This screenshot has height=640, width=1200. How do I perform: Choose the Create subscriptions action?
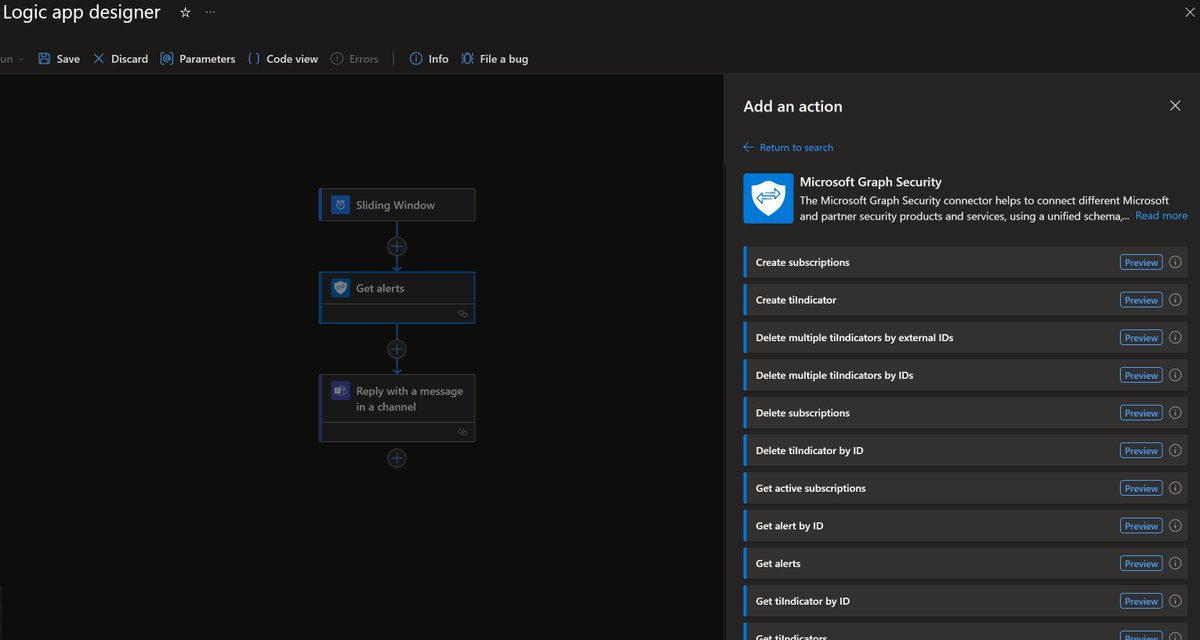click(965, 262)
